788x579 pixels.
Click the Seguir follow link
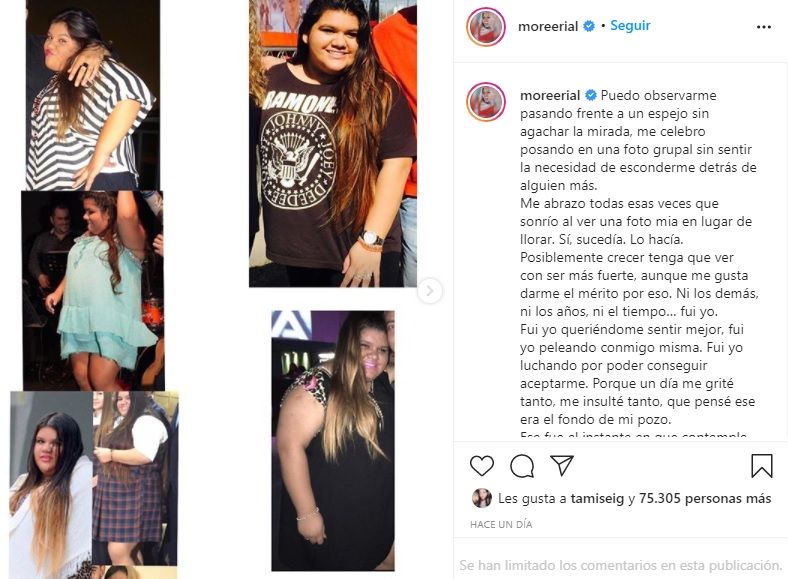pos(630,26)
